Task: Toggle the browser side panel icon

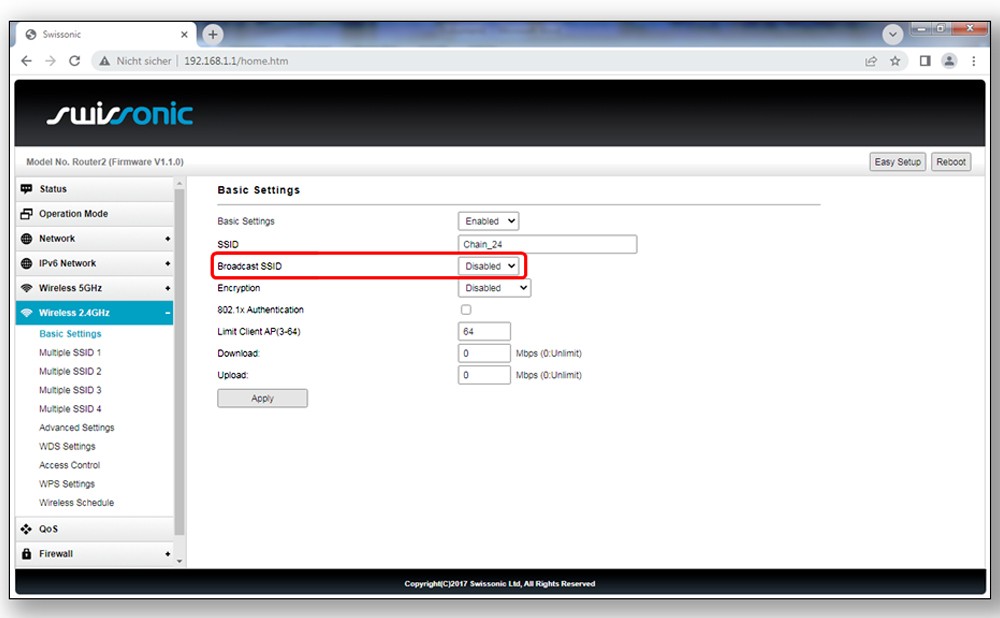Action: [925, 61]
